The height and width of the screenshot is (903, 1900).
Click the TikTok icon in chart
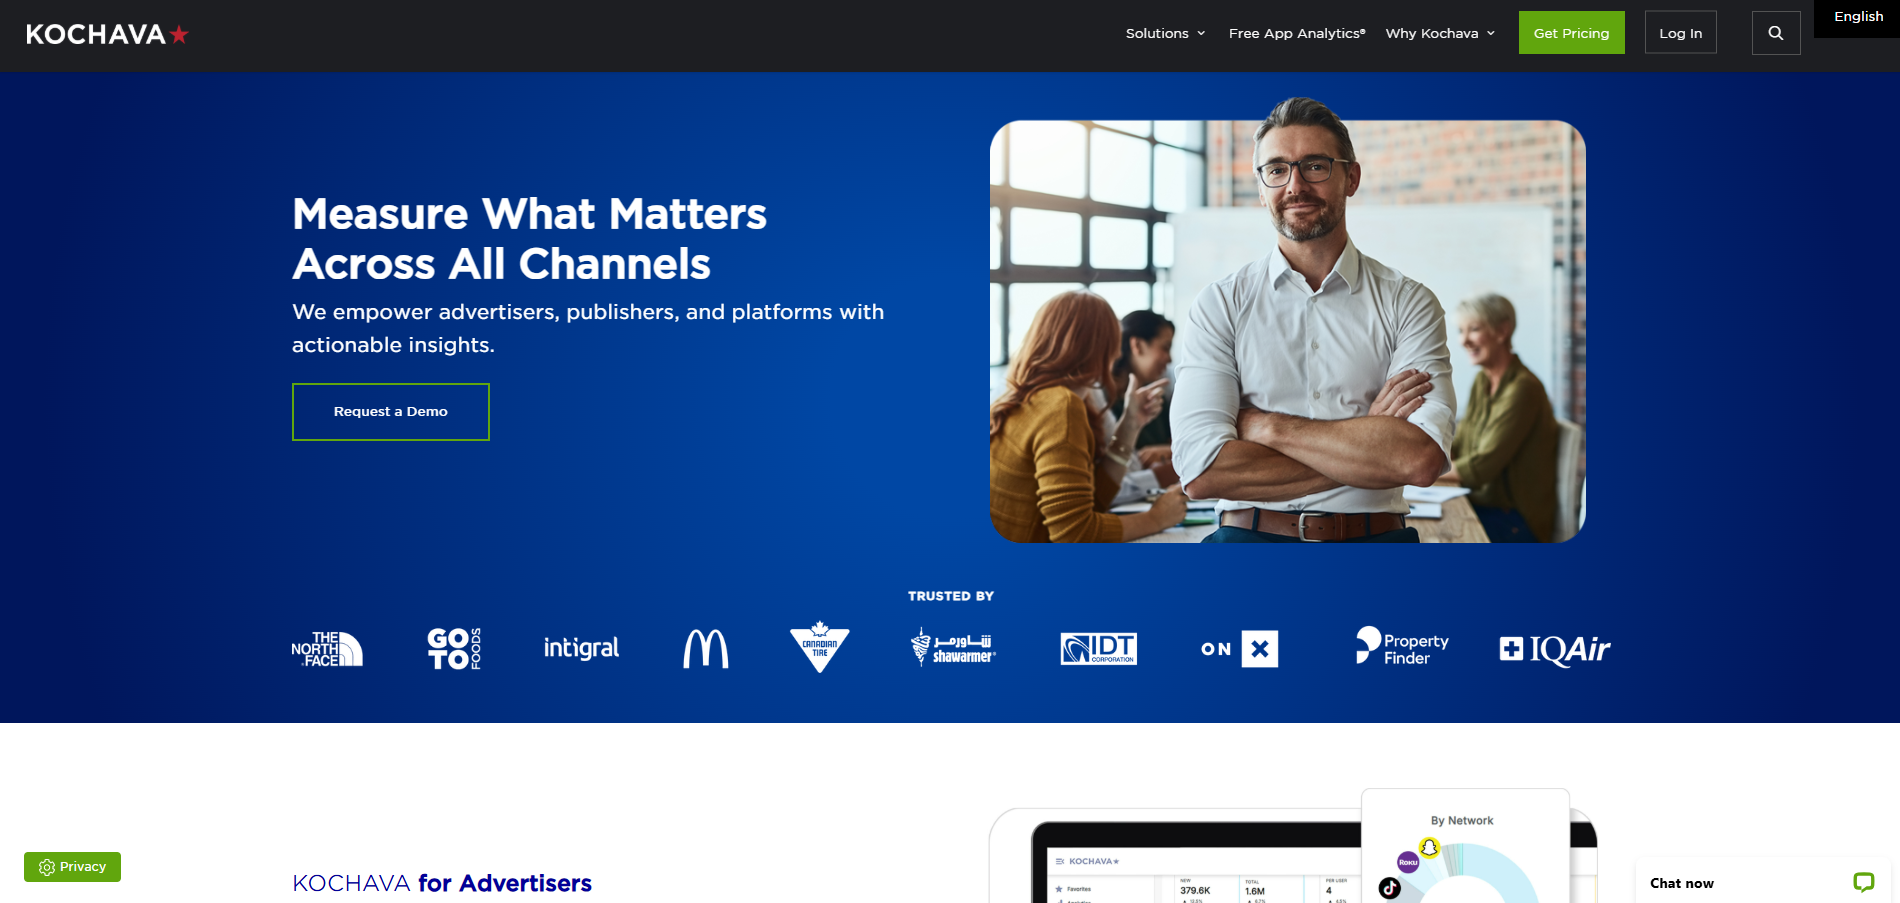[1390, 887]
